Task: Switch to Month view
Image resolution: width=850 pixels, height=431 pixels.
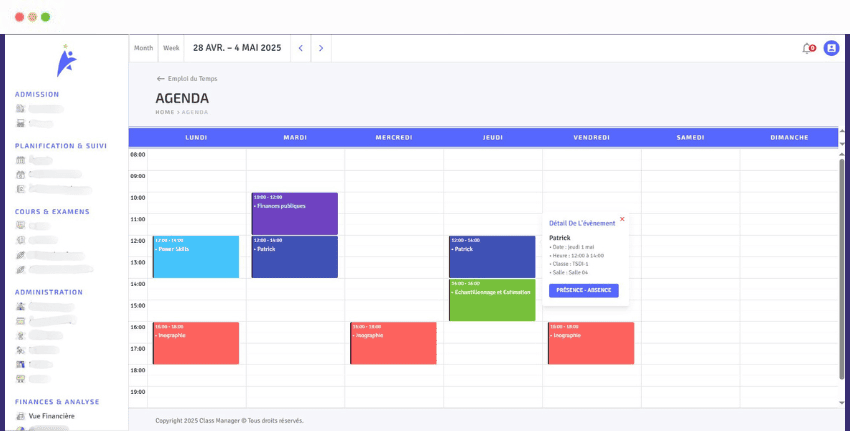Action: [x=144, y=48]
